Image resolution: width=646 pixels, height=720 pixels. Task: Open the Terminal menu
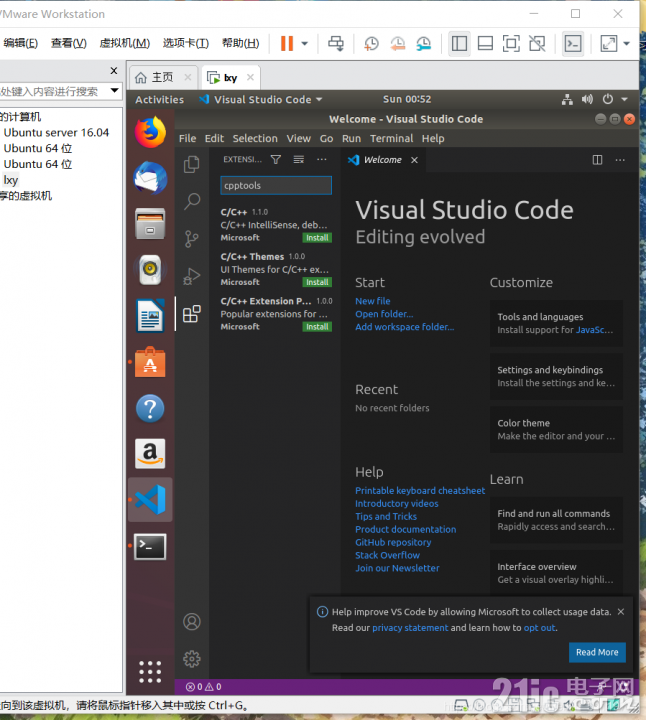click(391, 138)
